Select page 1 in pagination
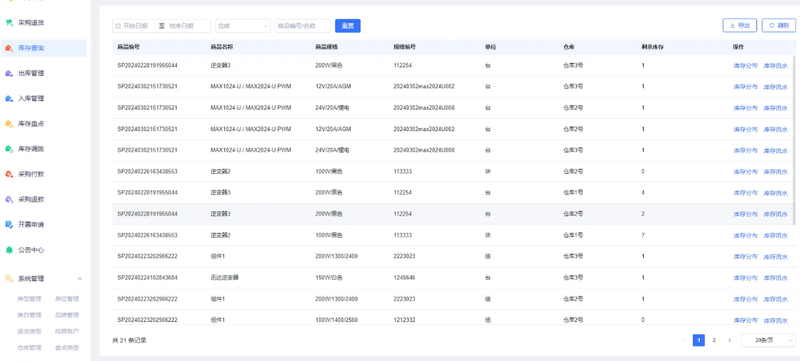The width and height of the screenshot is (800, 361). [x=698, y=340]
